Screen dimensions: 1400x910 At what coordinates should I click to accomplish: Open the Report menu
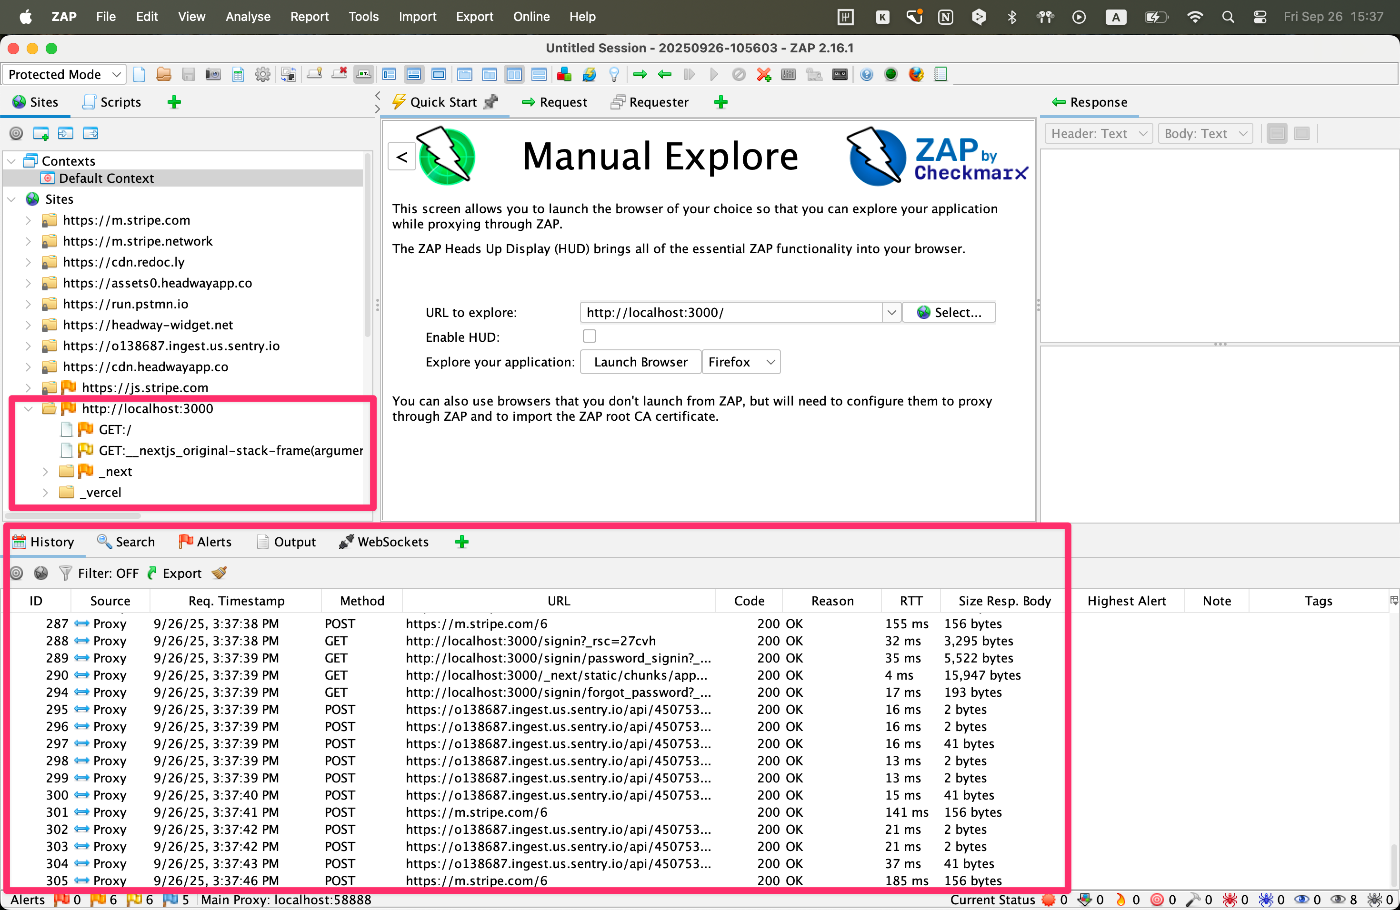coord(309,16)
